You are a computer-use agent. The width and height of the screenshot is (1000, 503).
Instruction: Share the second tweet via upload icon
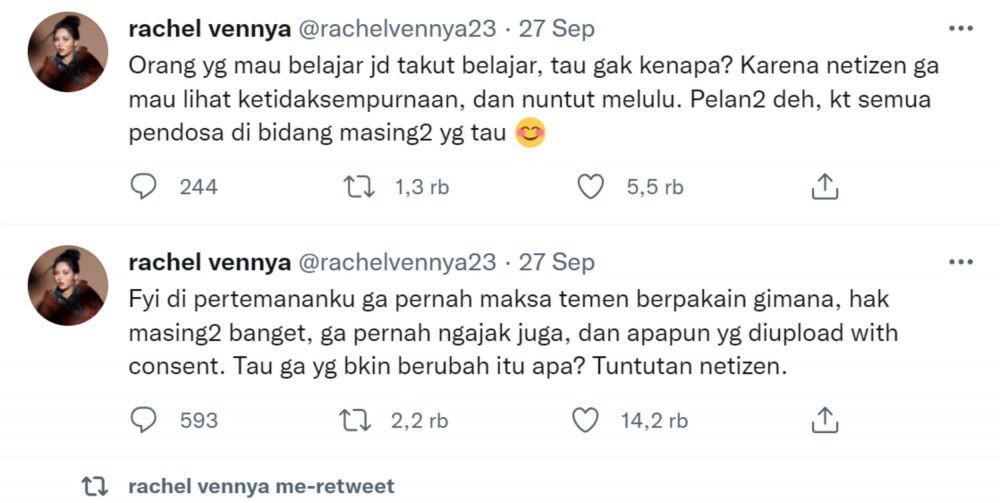(x=823, y=420)
